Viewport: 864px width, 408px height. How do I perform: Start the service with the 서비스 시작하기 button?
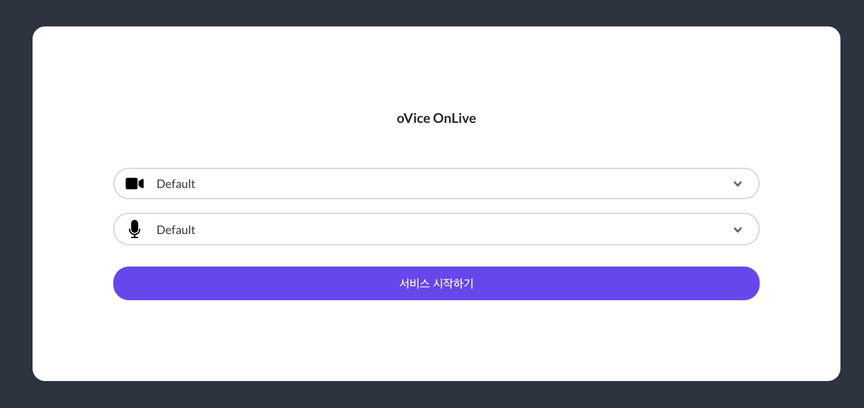tap(436, 283)
